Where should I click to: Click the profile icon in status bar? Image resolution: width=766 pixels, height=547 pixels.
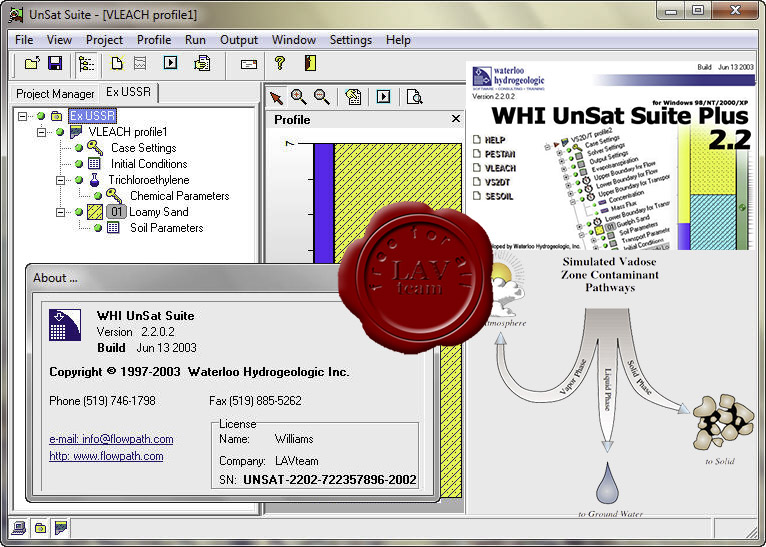click(x=61, y=527)
